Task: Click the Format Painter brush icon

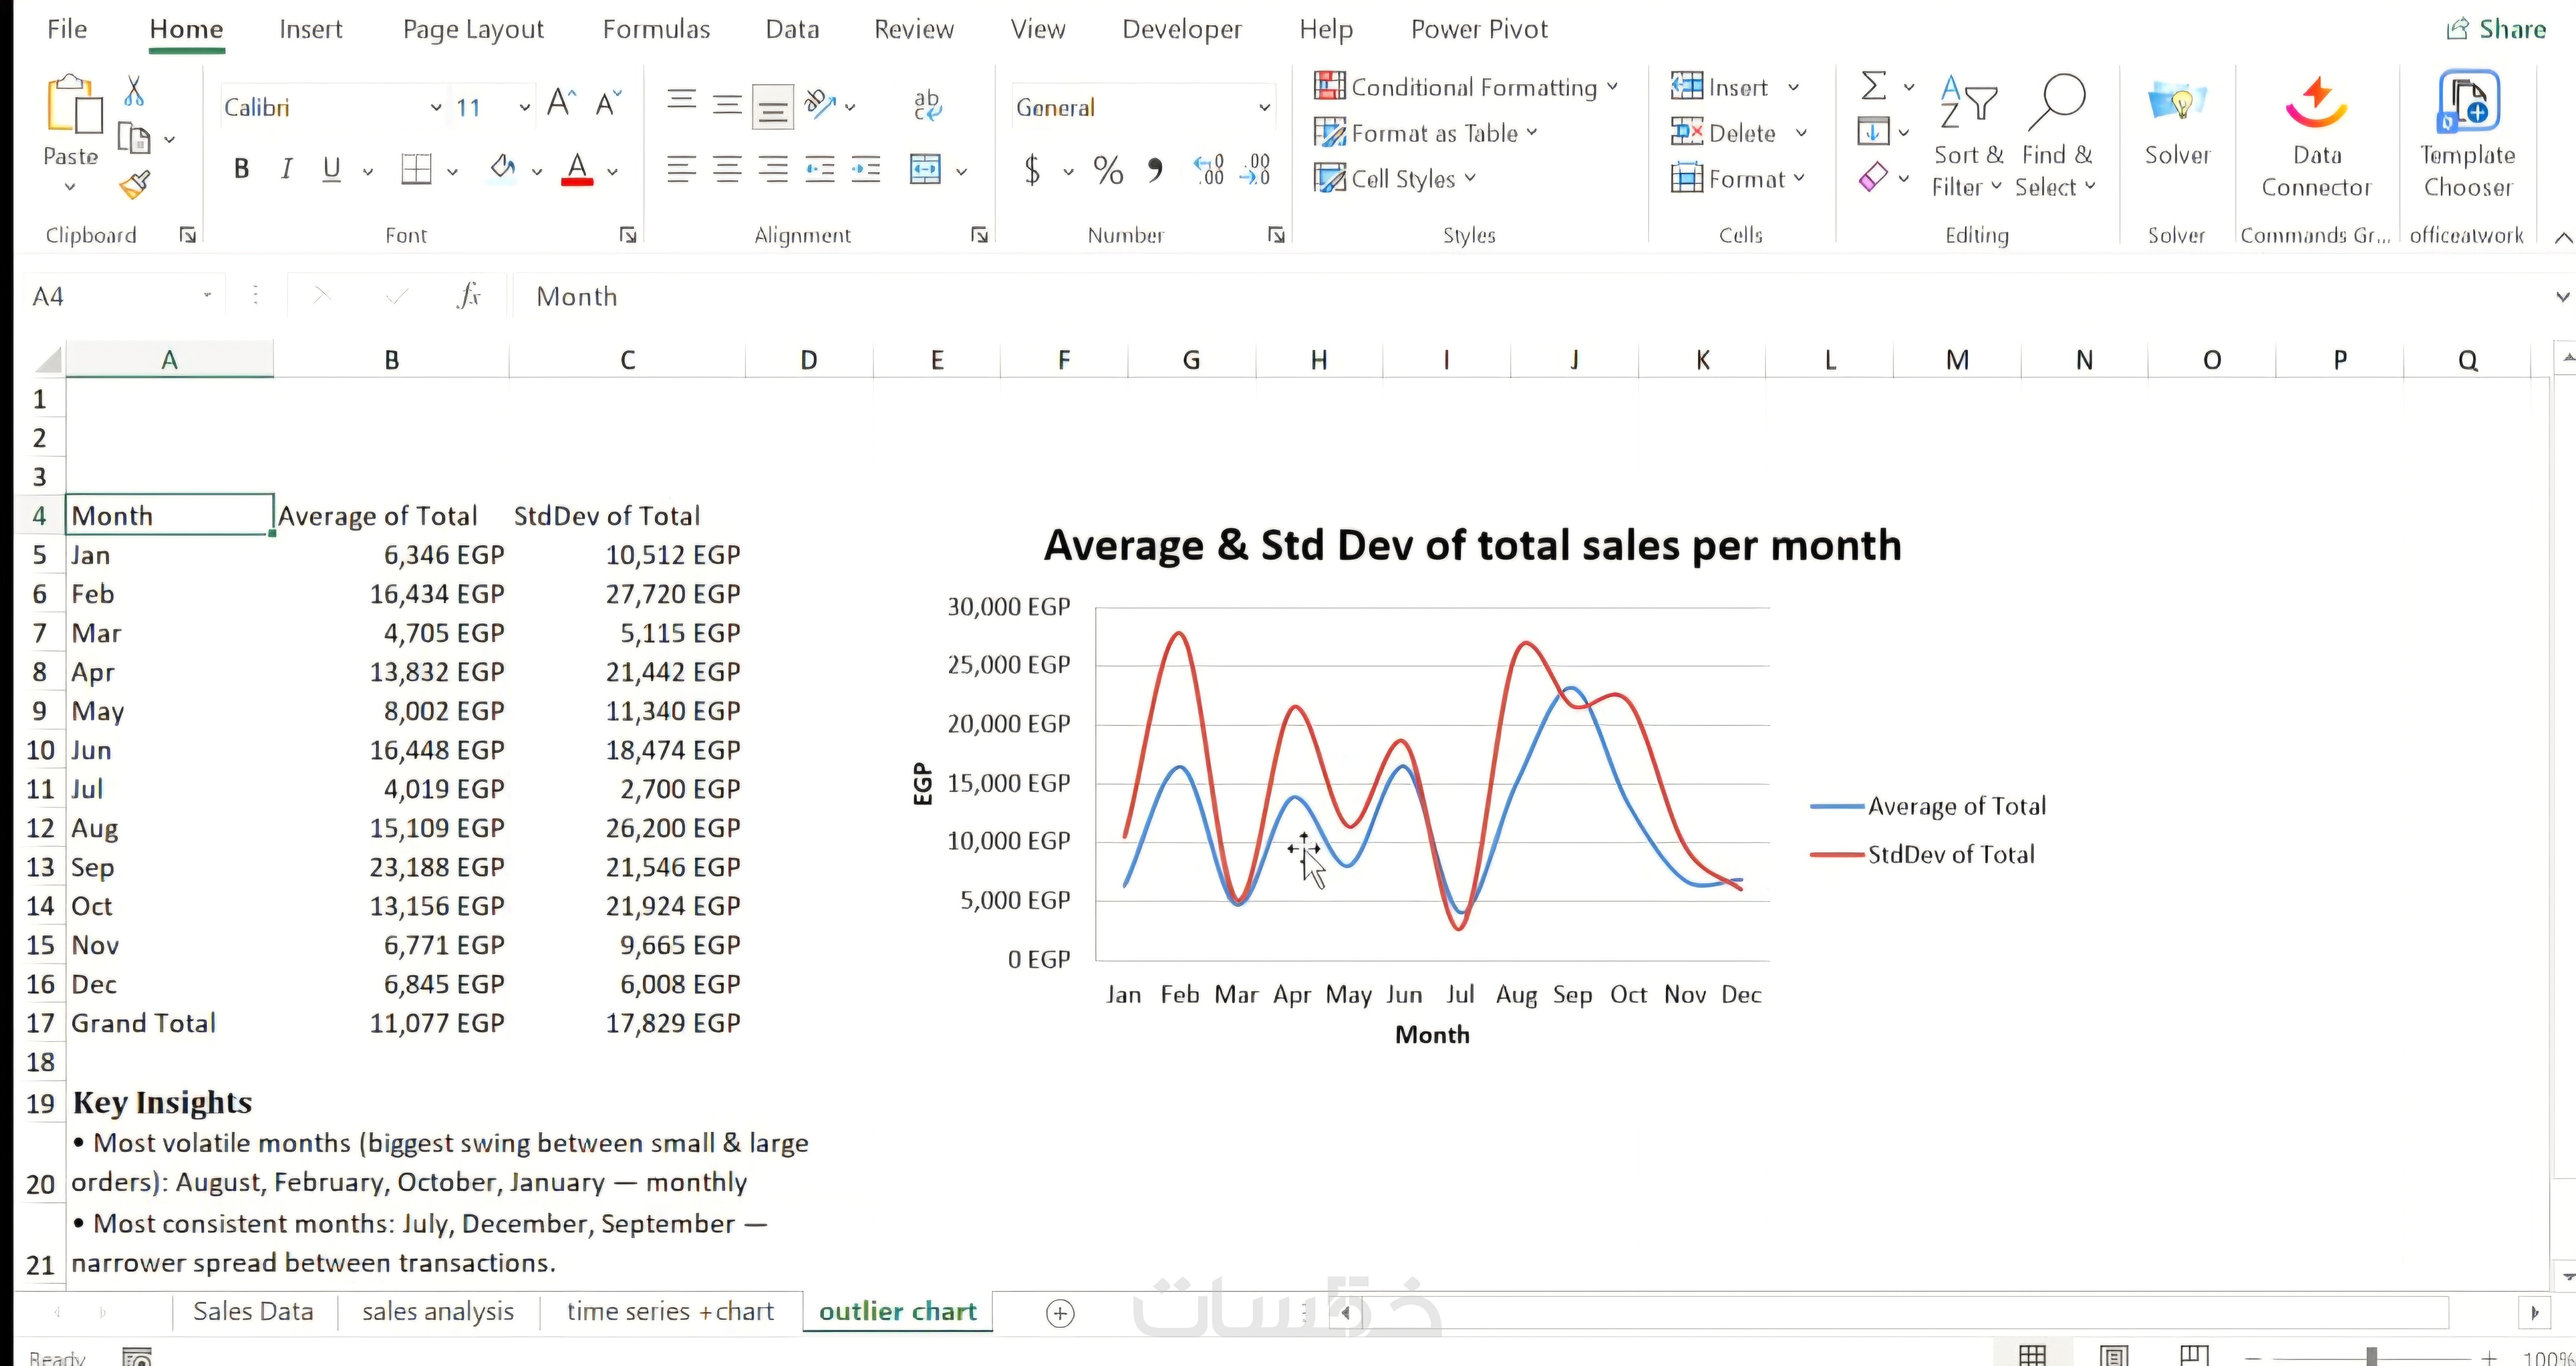Action: tap(135, 185)
